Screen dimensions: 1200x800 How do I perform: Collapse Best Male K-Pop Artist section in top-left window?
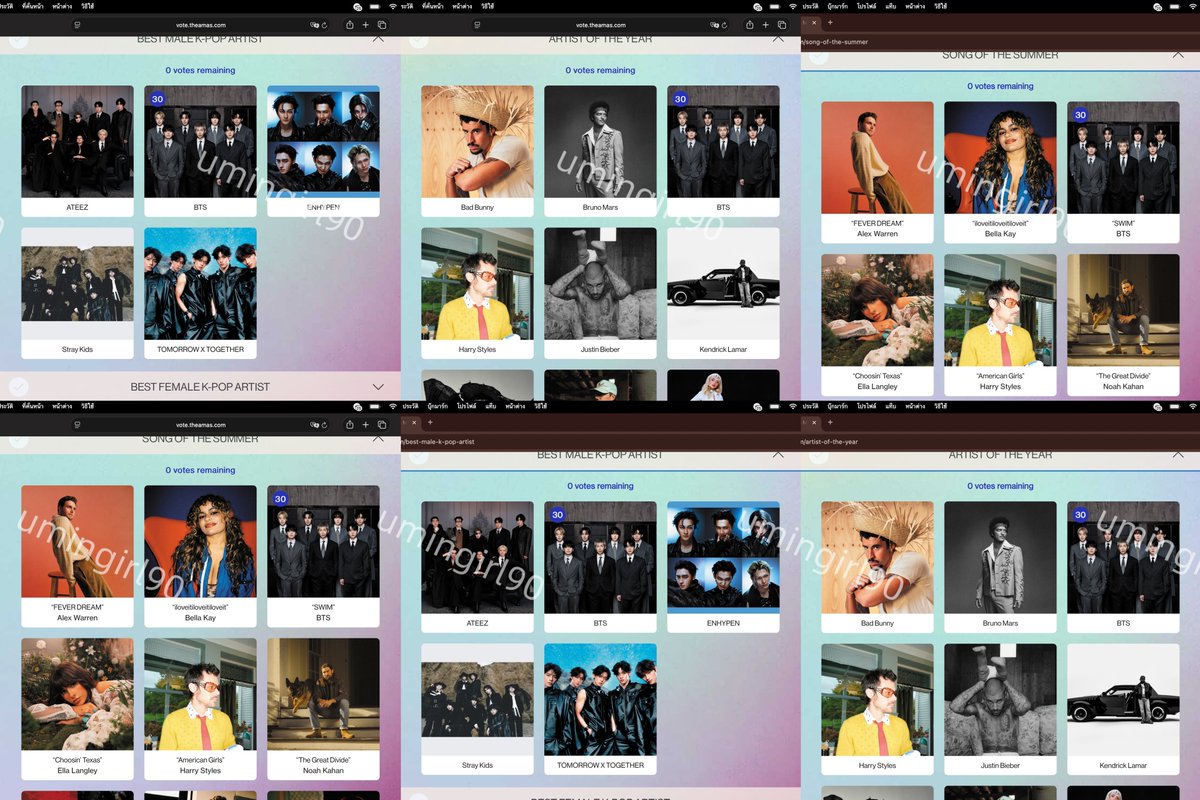click(x=377, y=38)
